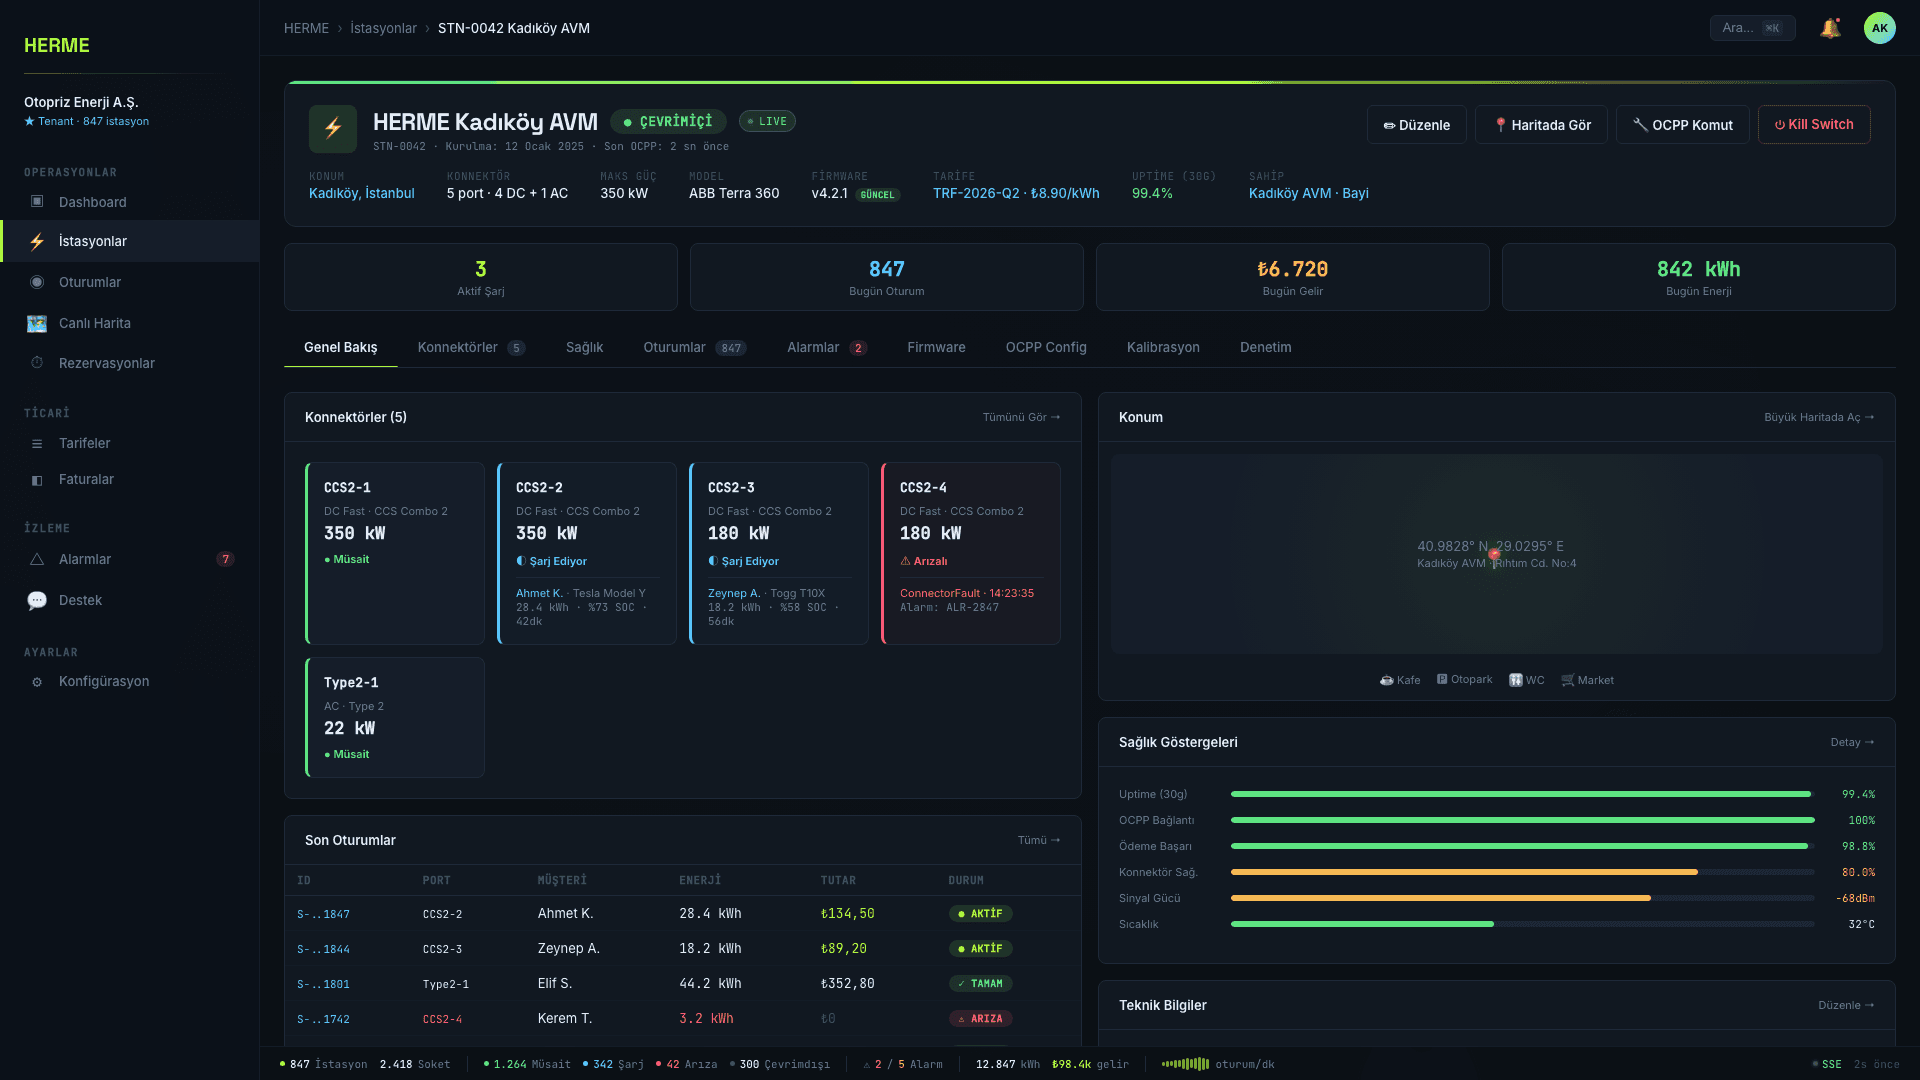Click the Rezervasyonlar clock icon

[x=37, y=363]
